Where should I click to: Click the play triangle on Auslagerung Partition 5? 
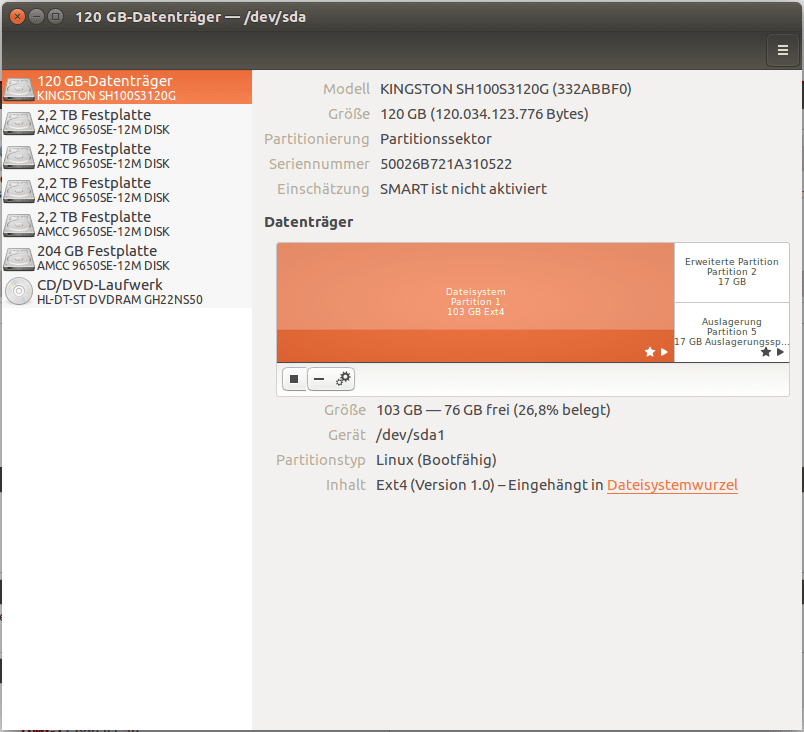click(780, 352)
